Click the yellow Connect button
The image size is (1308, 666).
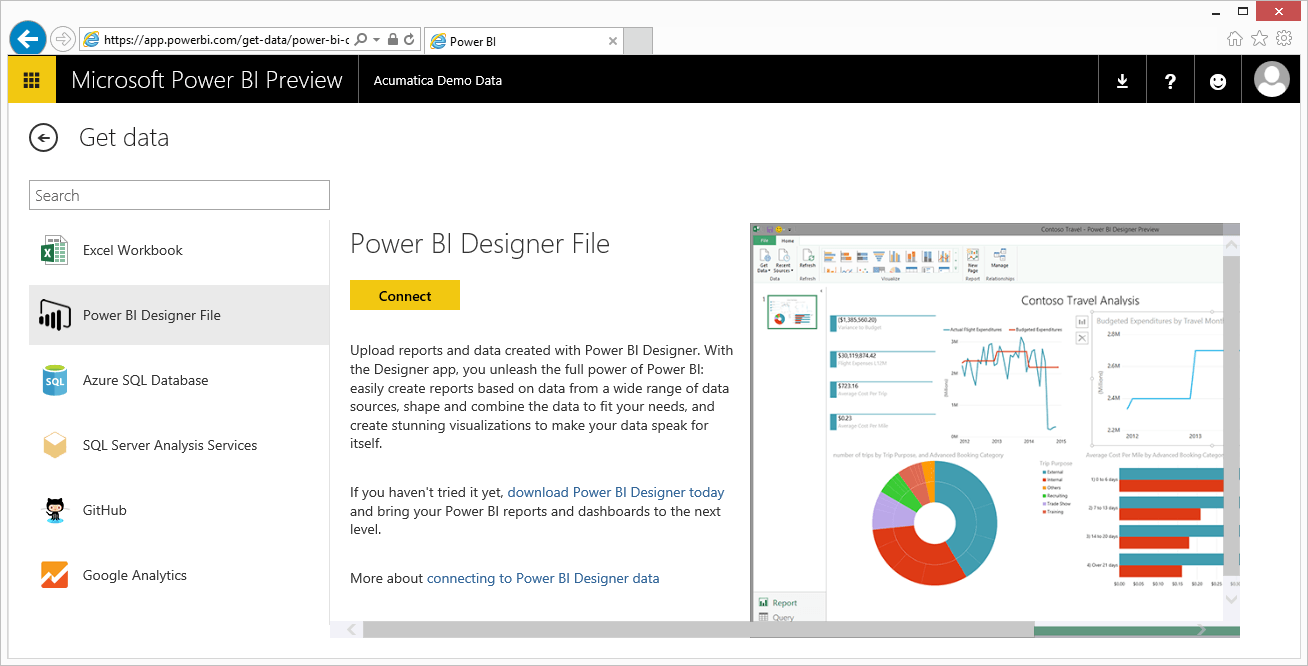pyautogui.click(x=405, y=295)
